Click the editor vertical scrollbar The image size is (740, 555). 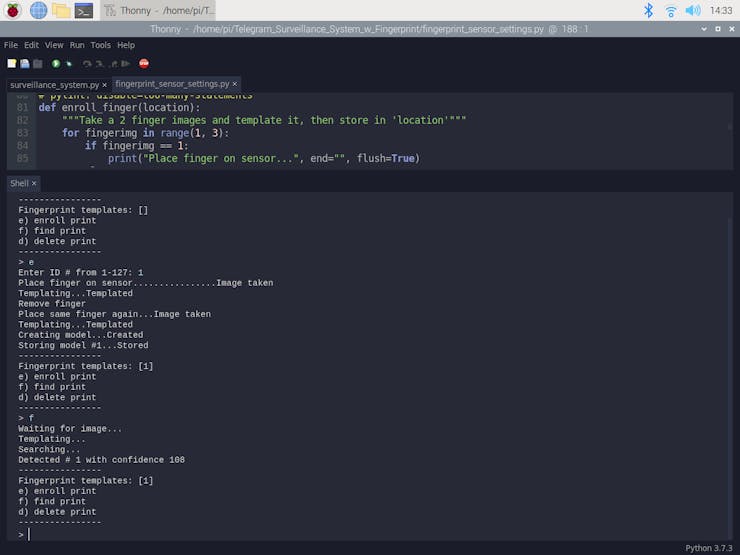(730, 131)
